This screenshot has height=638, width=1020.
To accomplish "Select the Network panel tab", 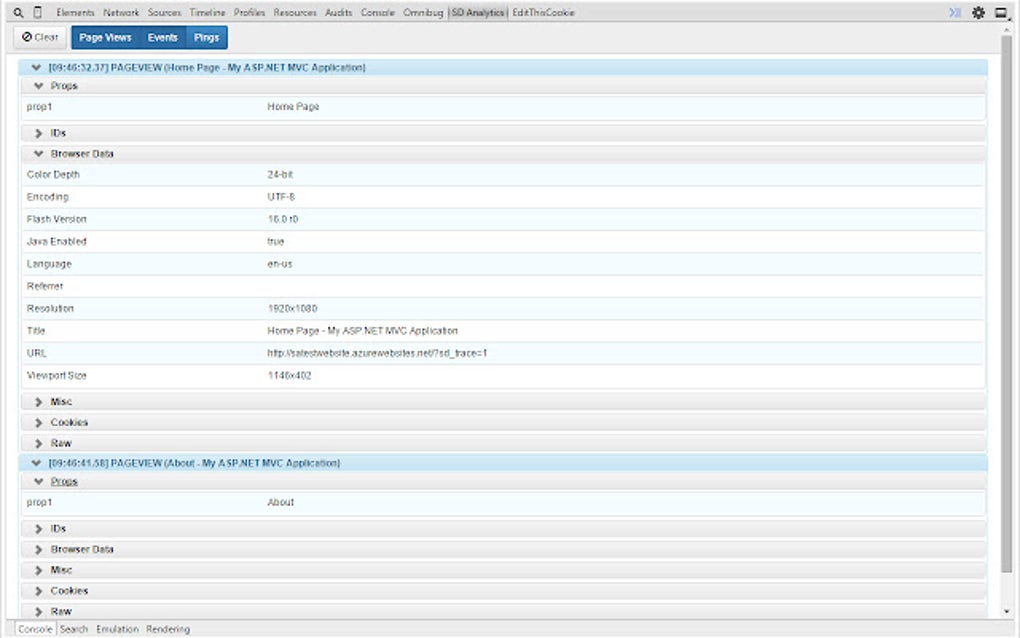I will click(x=122, y=12).
